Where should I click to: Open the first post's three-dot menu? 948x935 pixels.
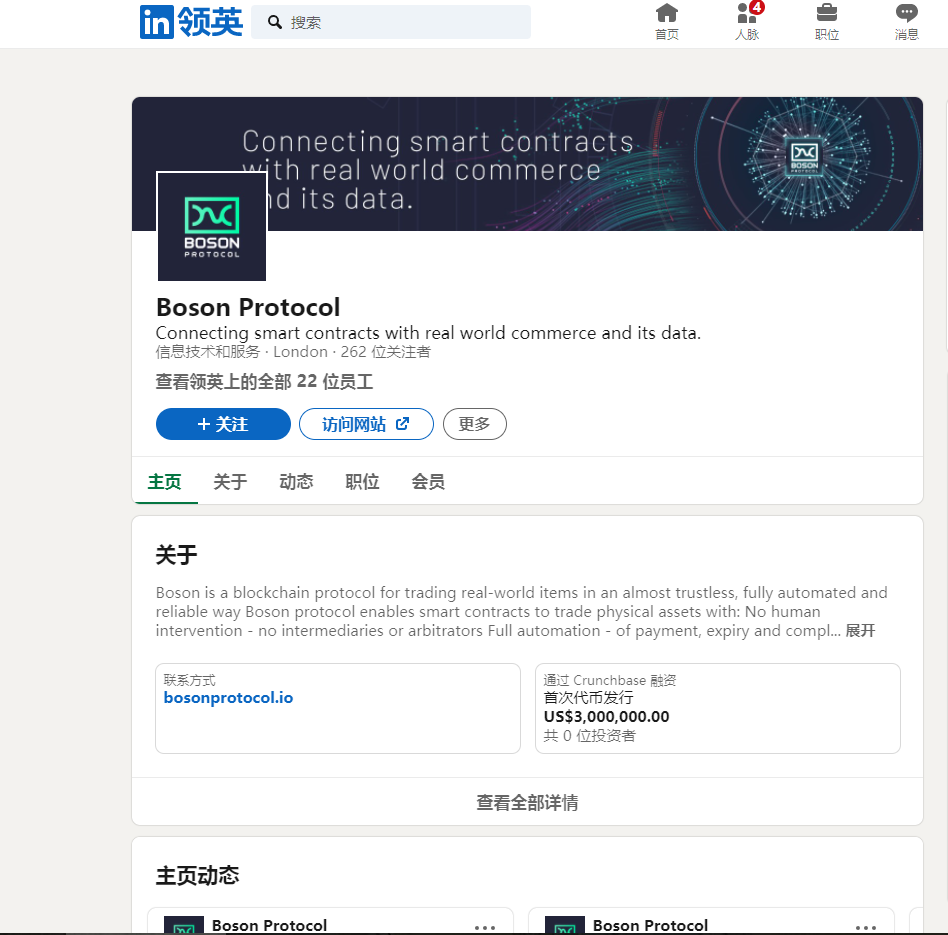coord(485,927)
